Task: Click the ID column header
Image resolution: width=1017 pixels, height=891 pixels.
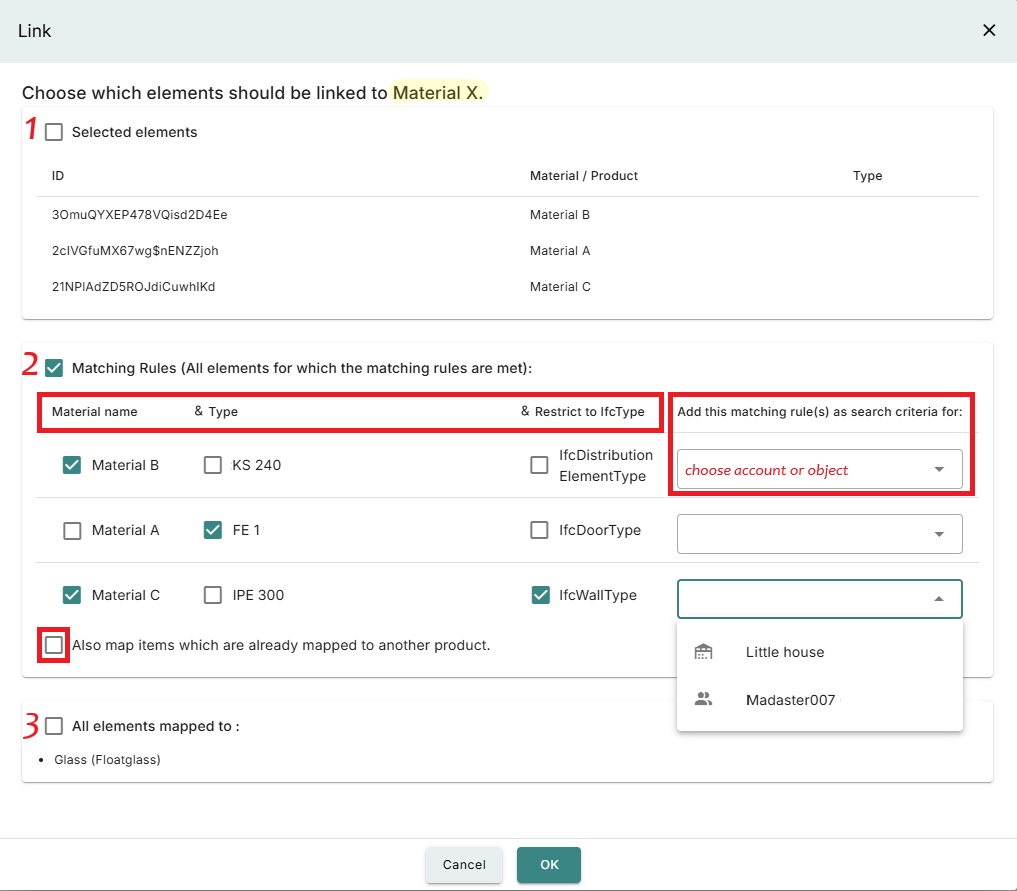Action: pos(58,176)
